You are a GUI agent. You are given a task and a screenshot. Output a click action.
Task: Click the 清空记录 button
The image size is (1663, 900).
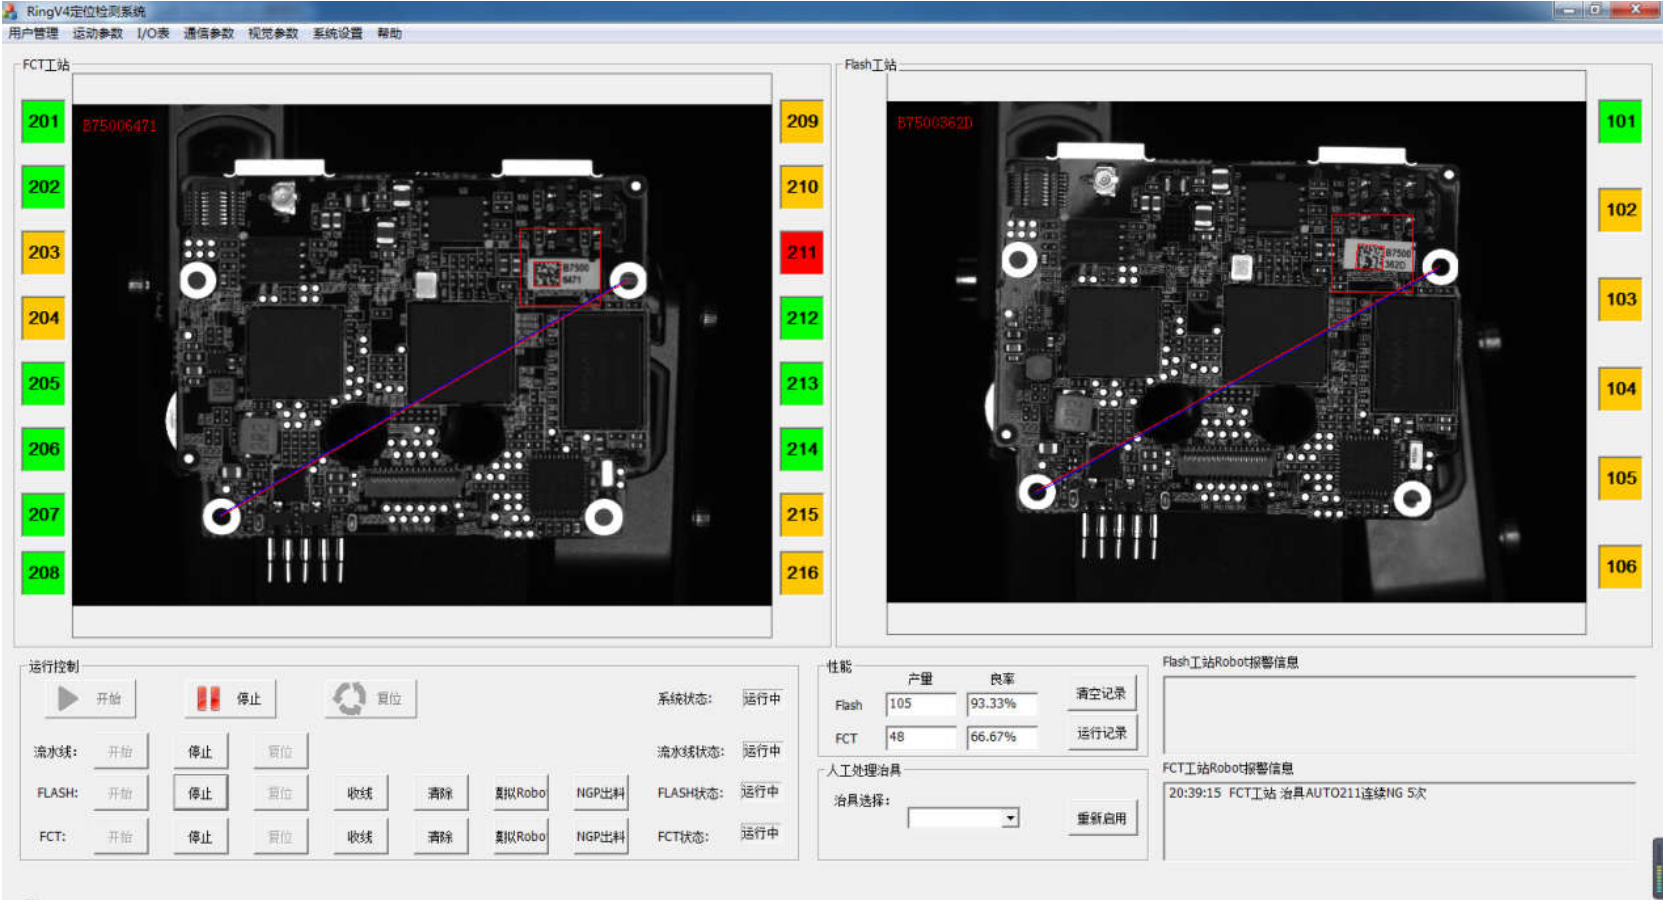click(1101, 693)
